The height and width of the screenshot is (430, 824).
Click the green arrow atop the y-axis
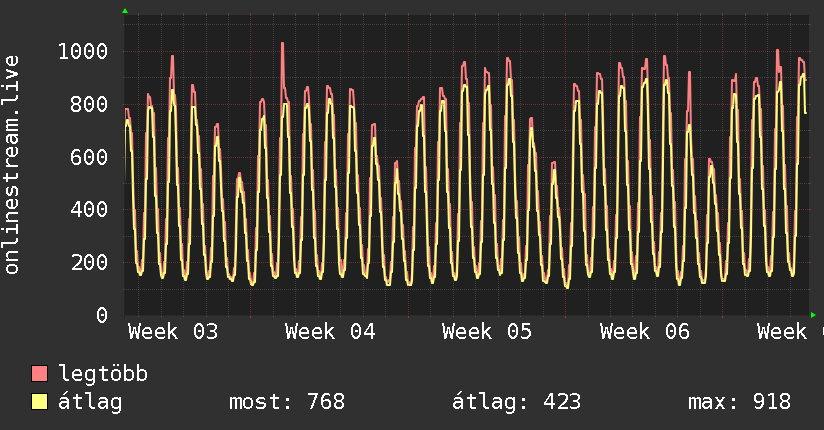[x=125, y=11]
